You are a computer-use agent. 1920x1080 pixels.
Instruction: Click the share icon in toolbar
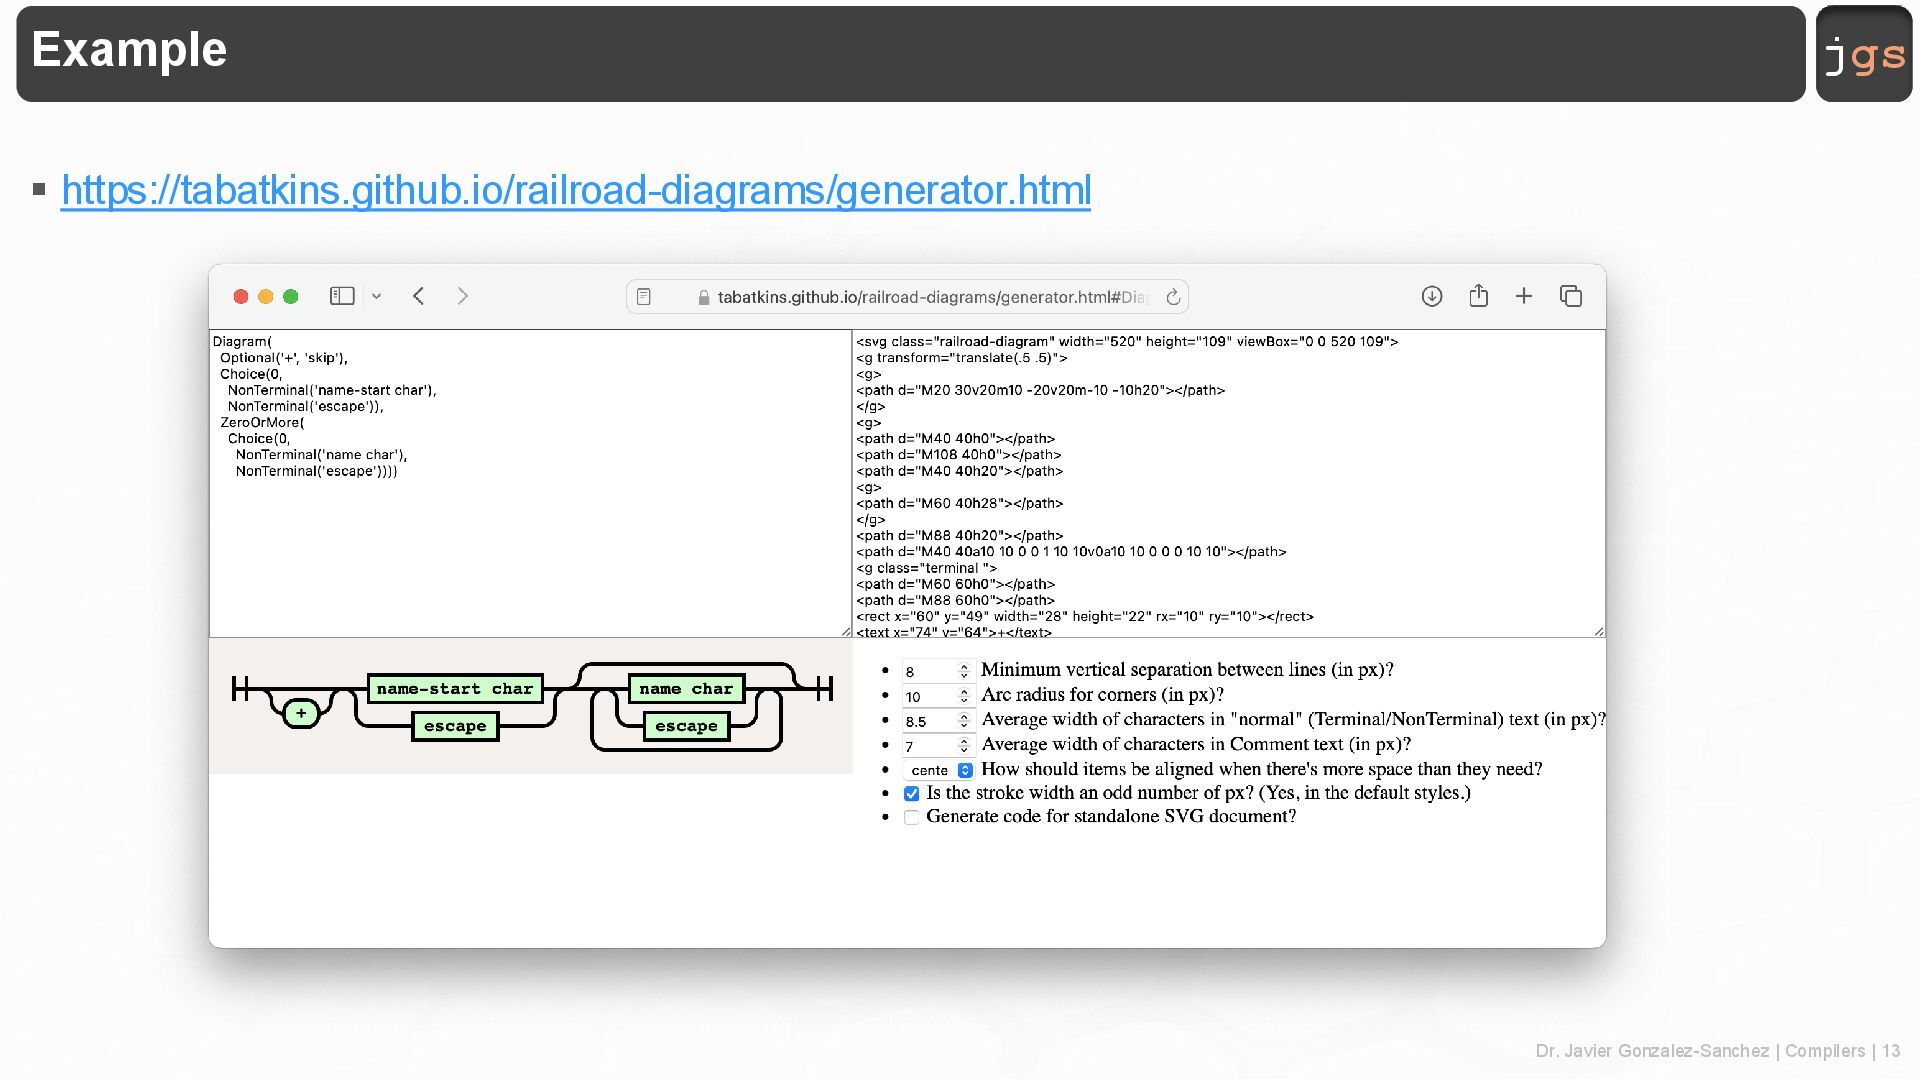[1478, 296]
